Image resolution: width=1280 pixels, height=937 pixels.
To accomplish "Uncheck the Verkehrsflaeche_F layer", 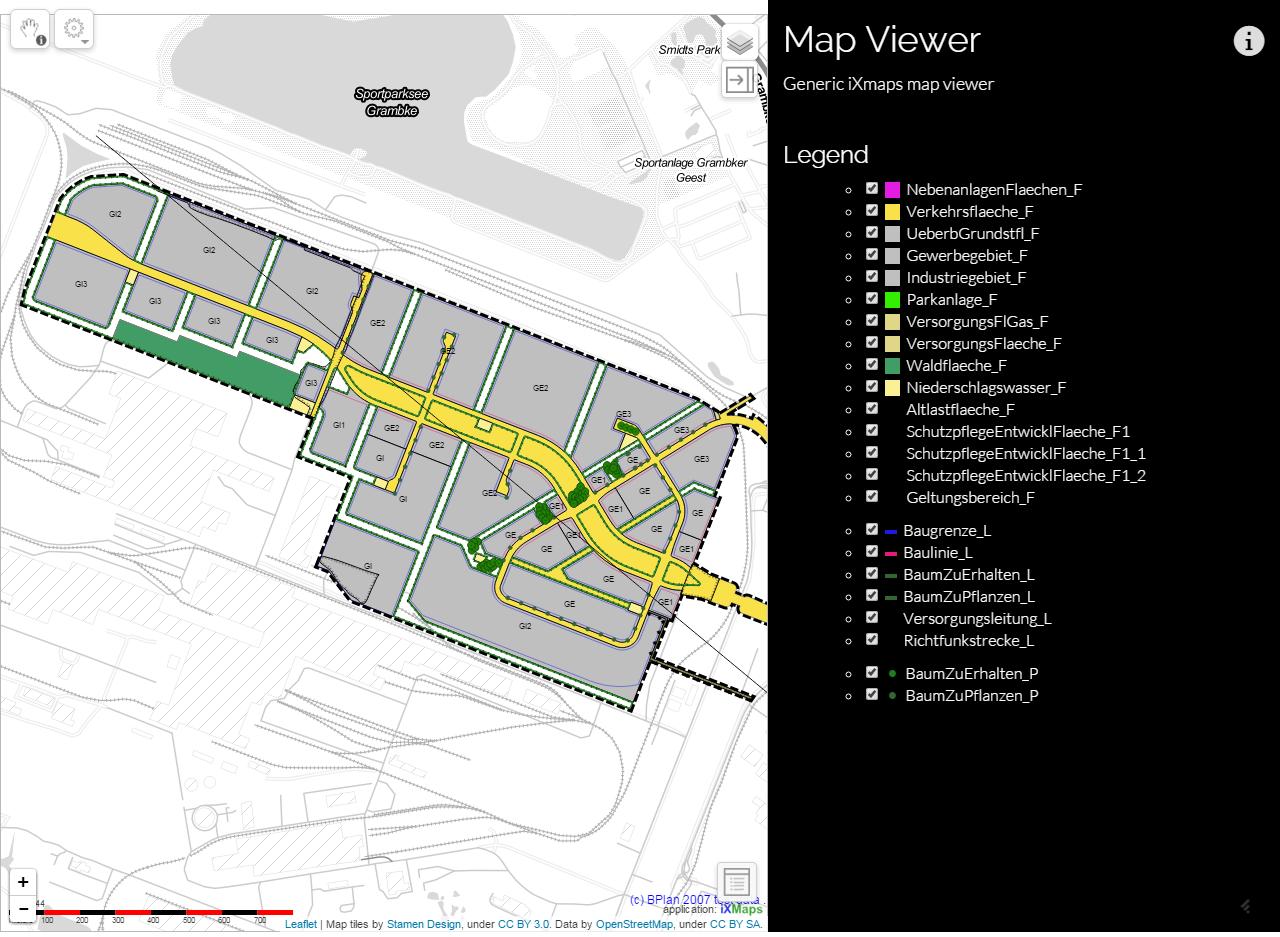I will [x=872, y=211].
